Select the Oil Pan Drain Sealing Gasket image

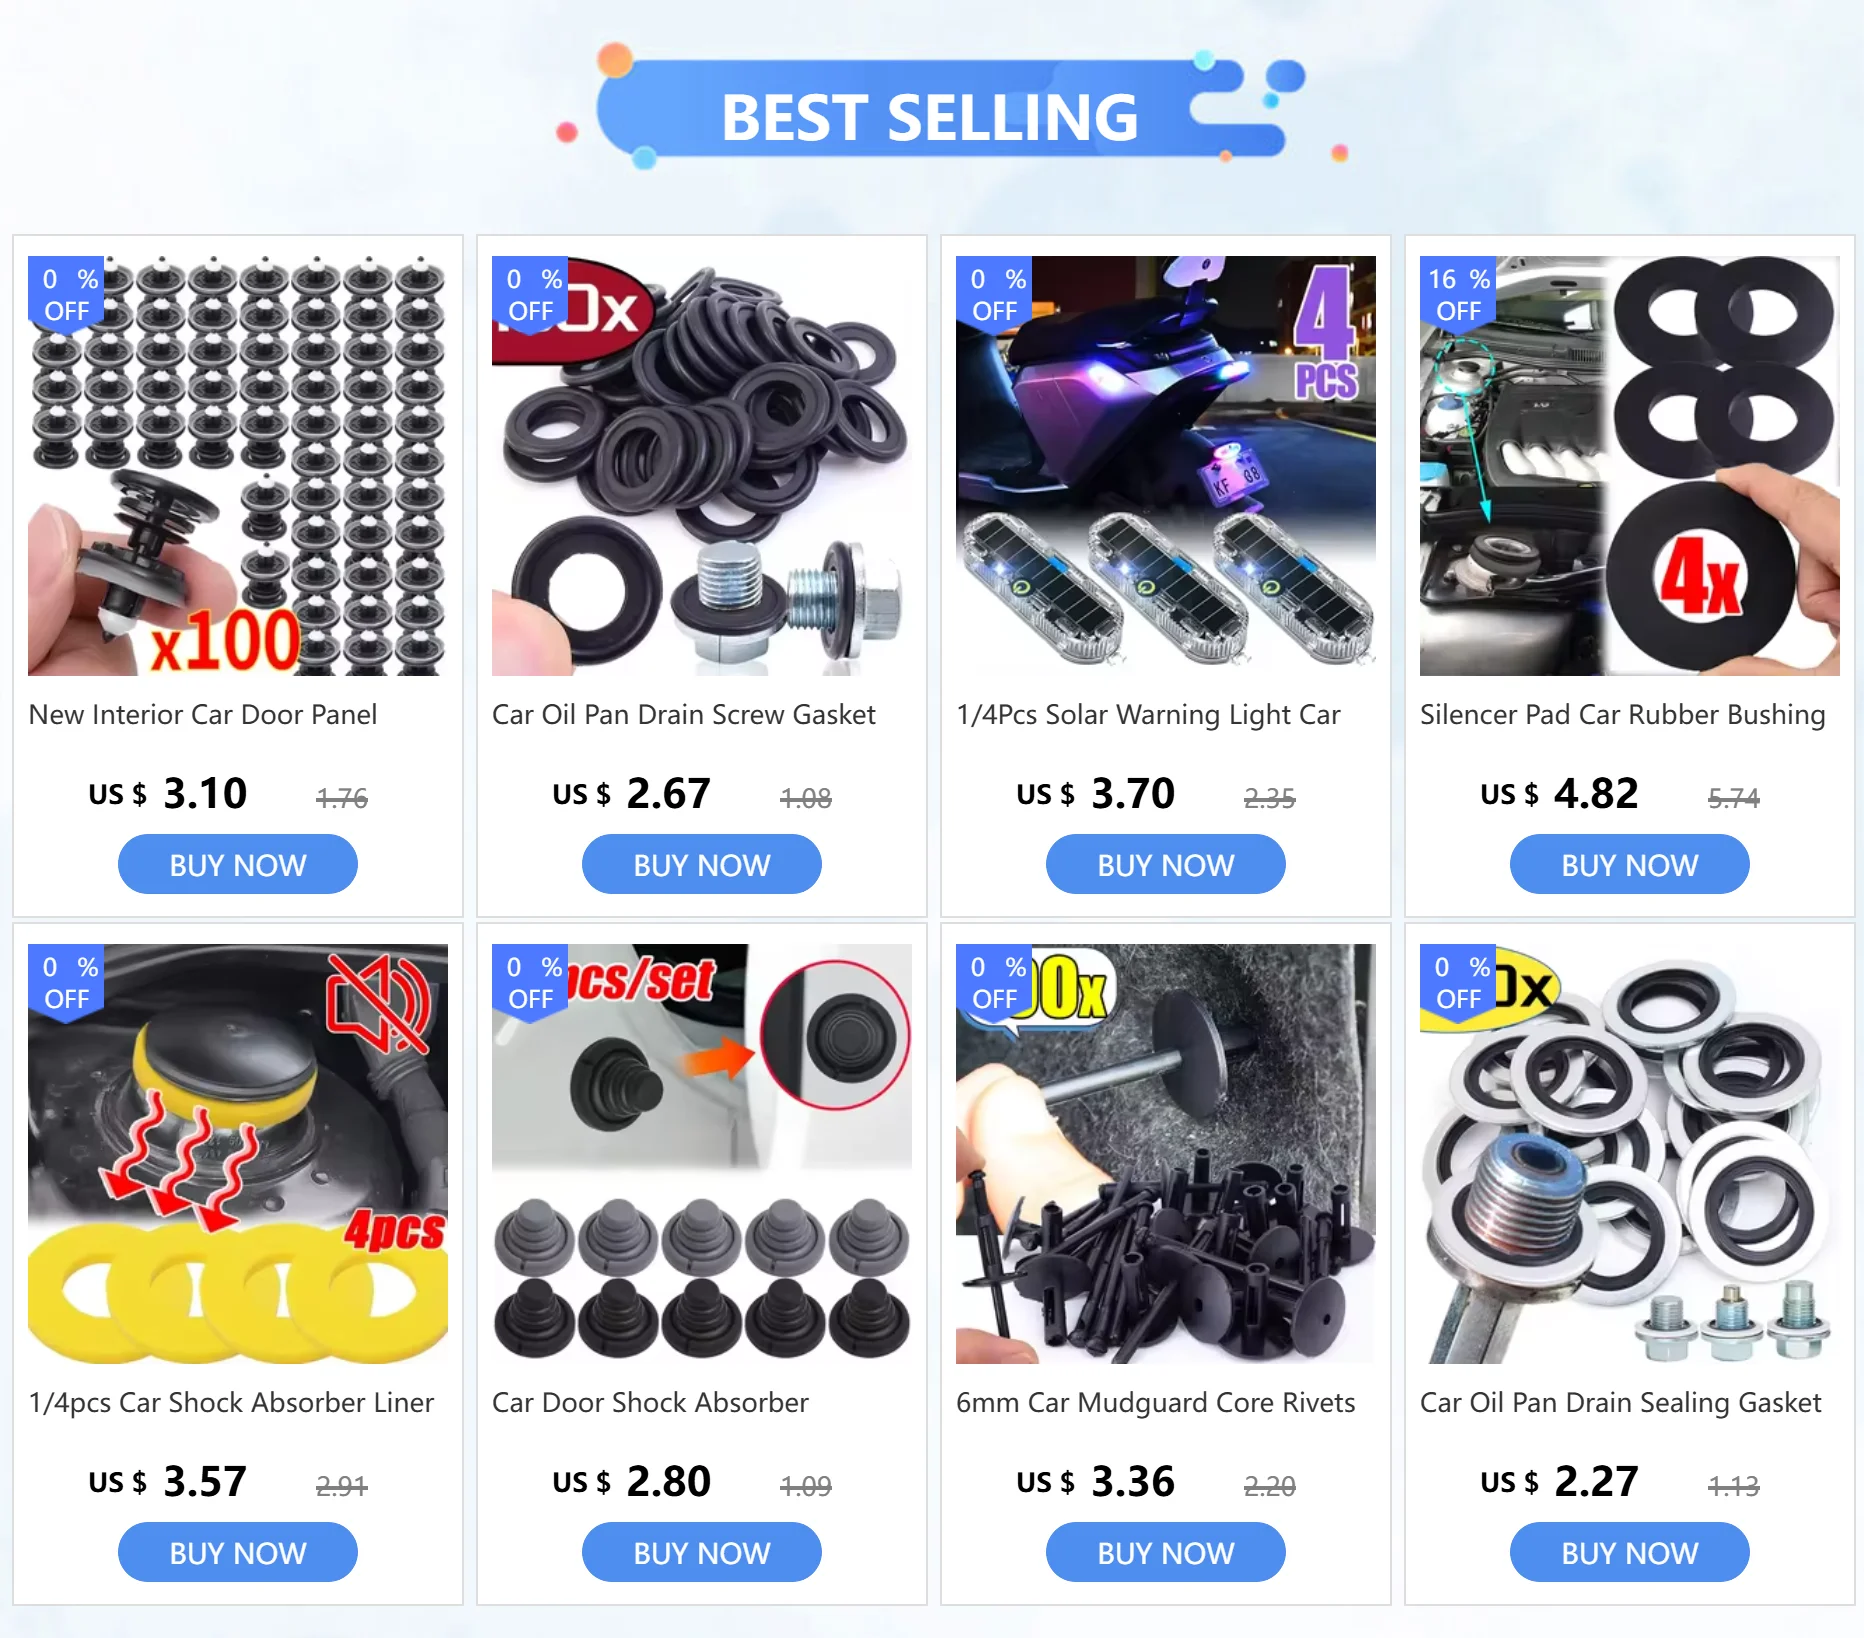click(x=1630, y=1154)
